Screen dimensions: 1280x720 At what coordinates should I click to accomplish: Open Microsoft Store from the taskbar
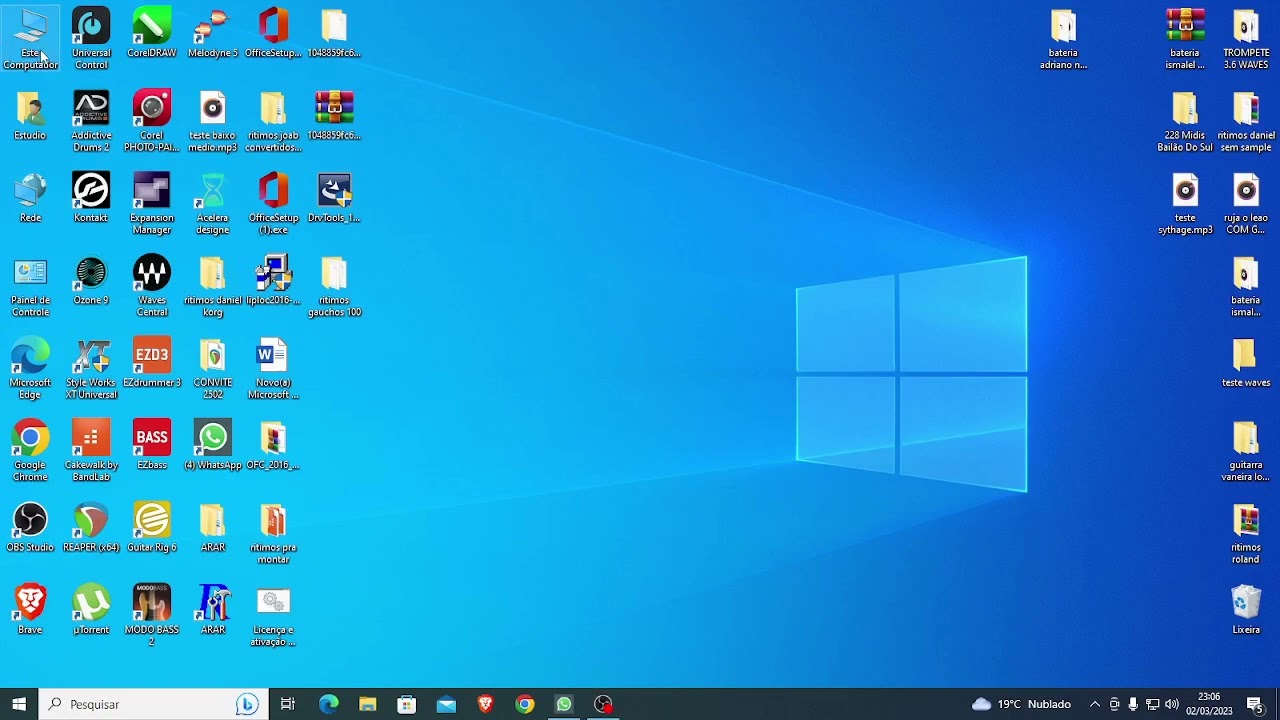click(407, 704)
